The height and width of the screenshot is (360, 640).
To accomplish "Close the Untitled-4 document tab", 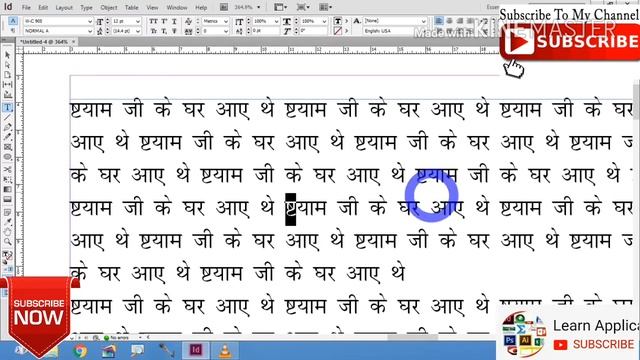I will 74,42.
